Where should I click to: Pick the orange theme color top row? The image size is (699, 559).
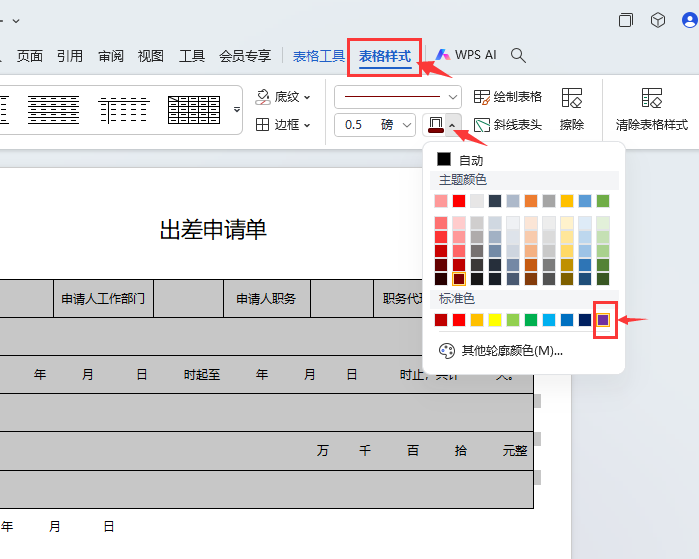pos(531,201)
